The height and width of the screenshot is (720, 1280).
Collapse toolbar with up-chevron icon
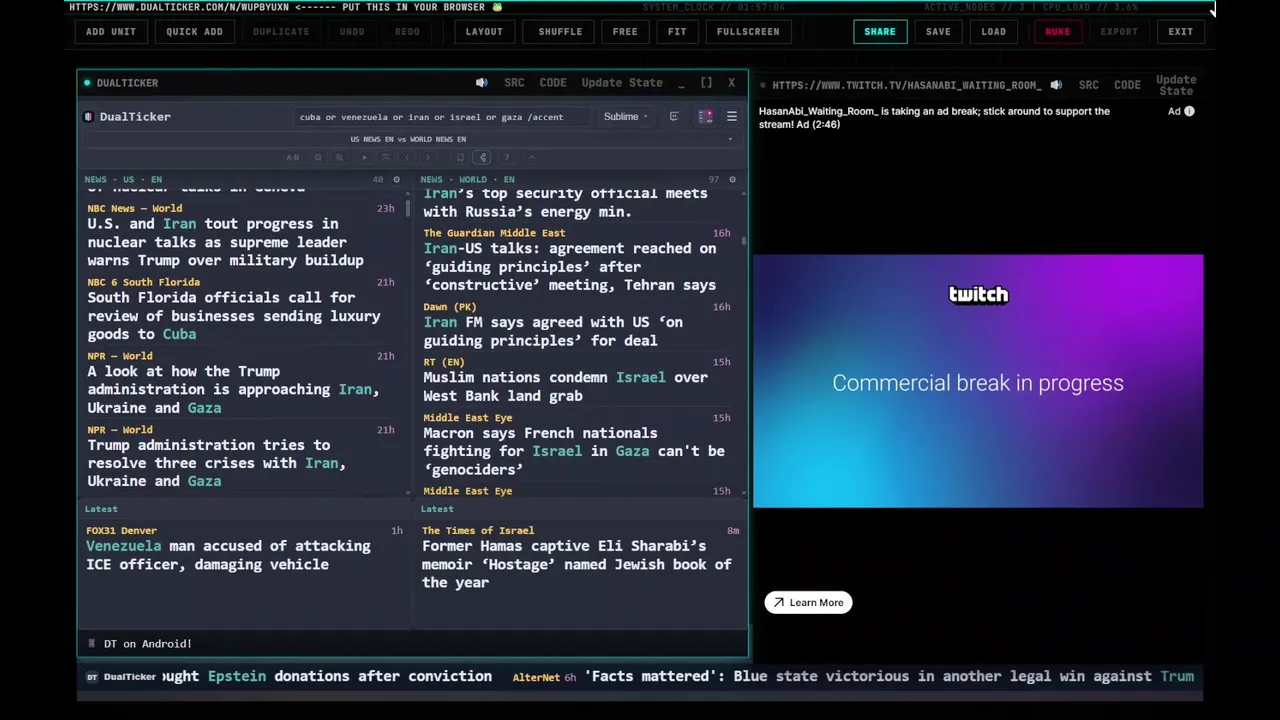[x=532, y=157]
